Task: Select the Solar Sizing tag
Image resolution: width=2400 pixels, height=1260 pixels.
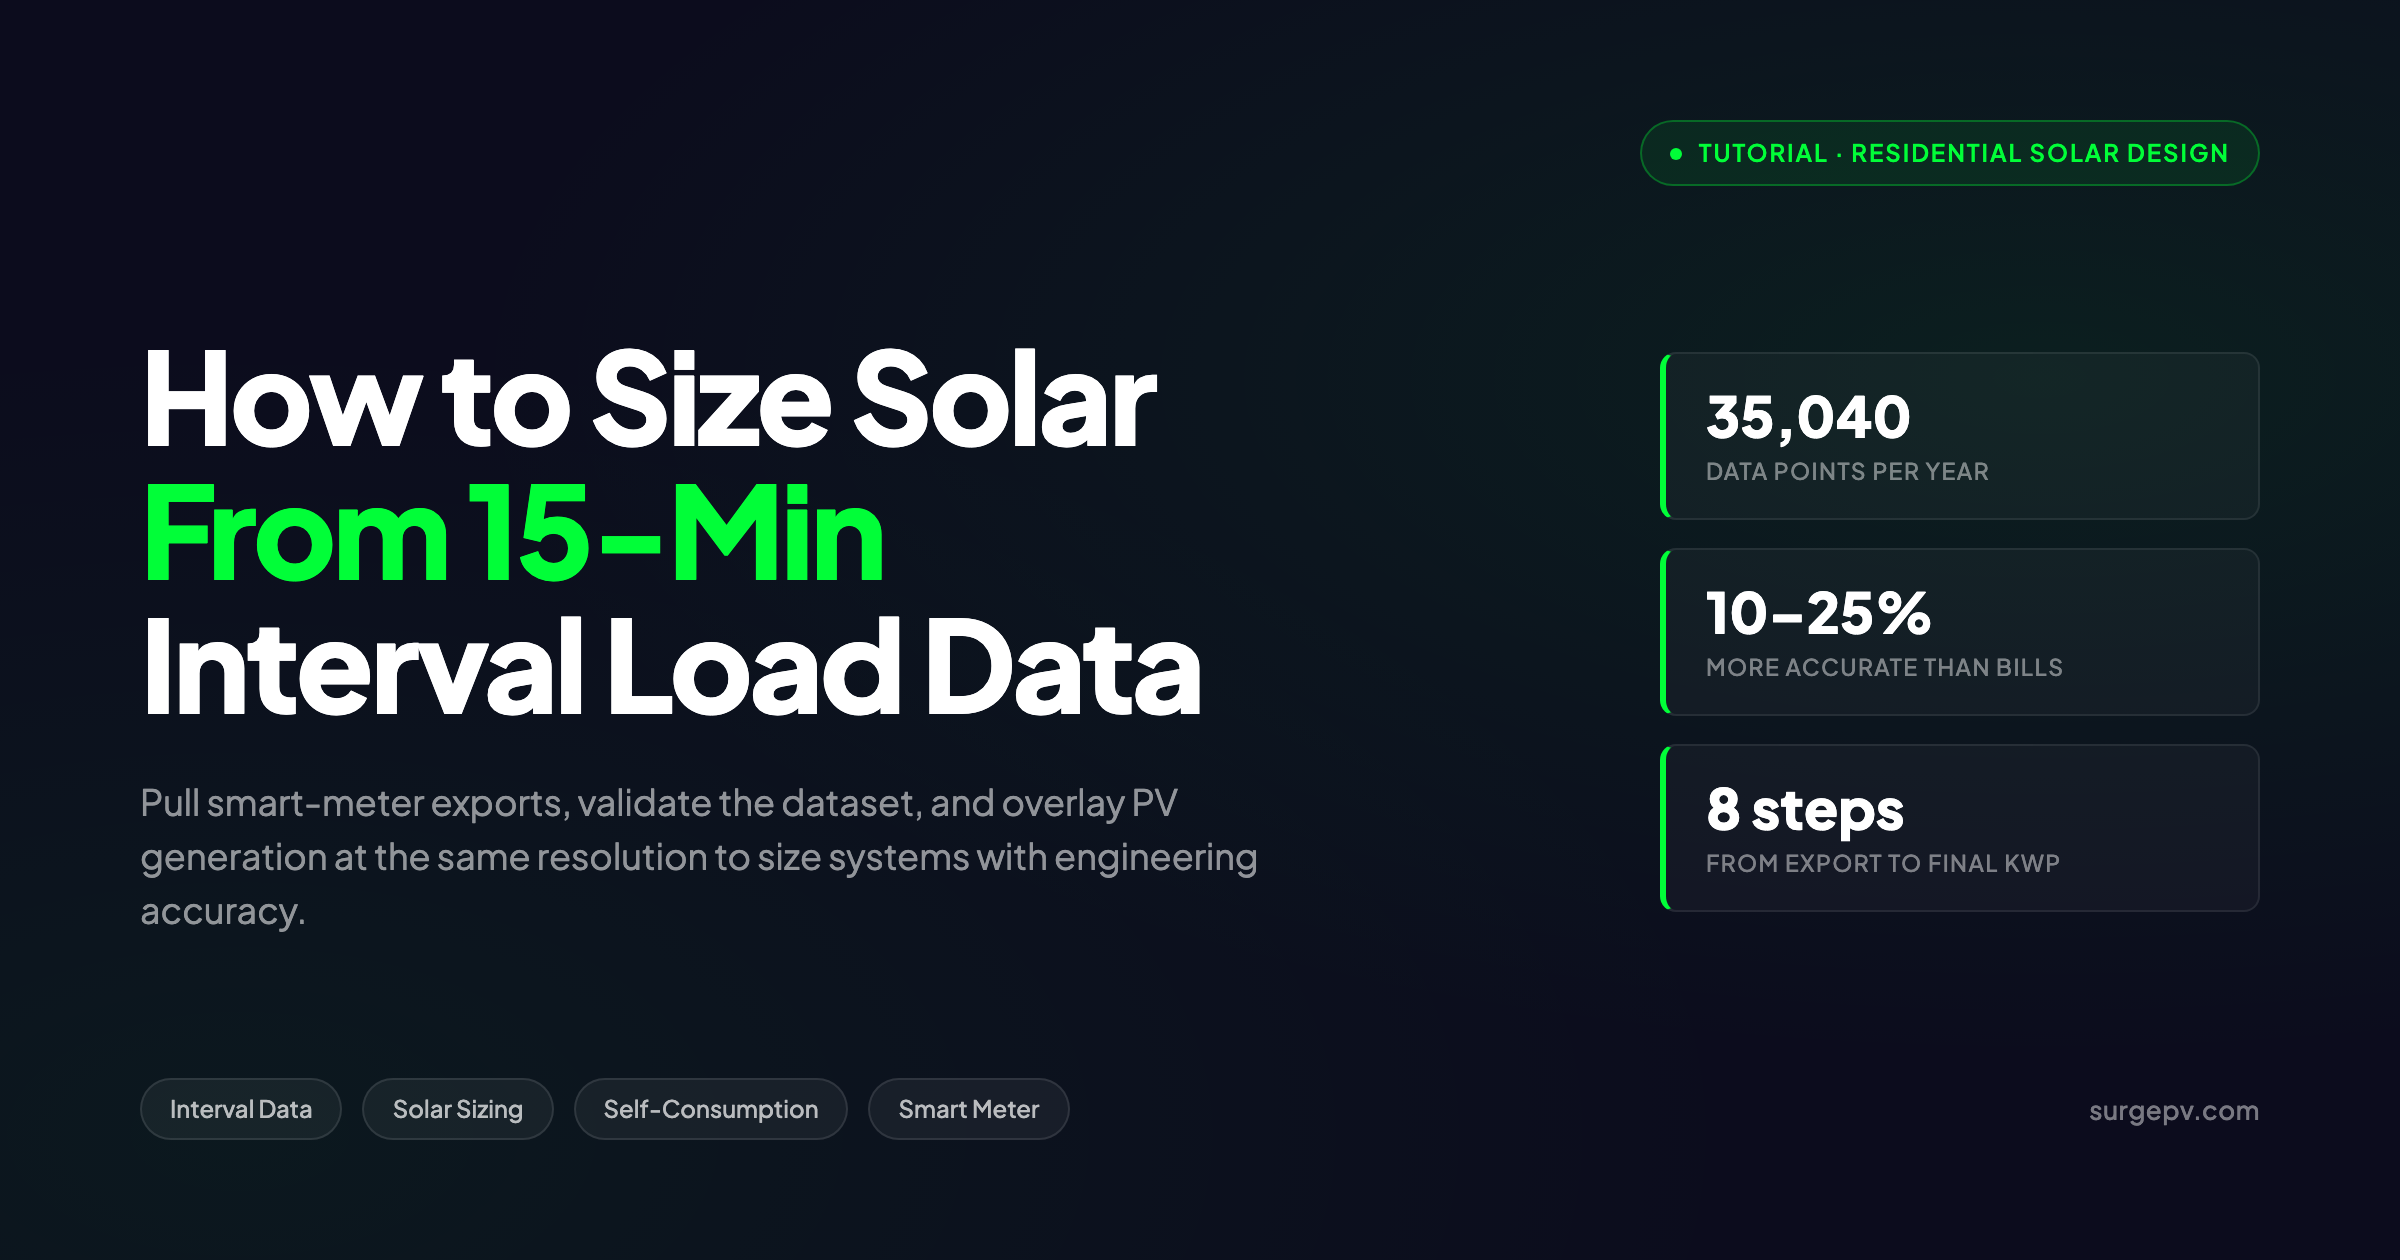Action: pos(458,1109)
